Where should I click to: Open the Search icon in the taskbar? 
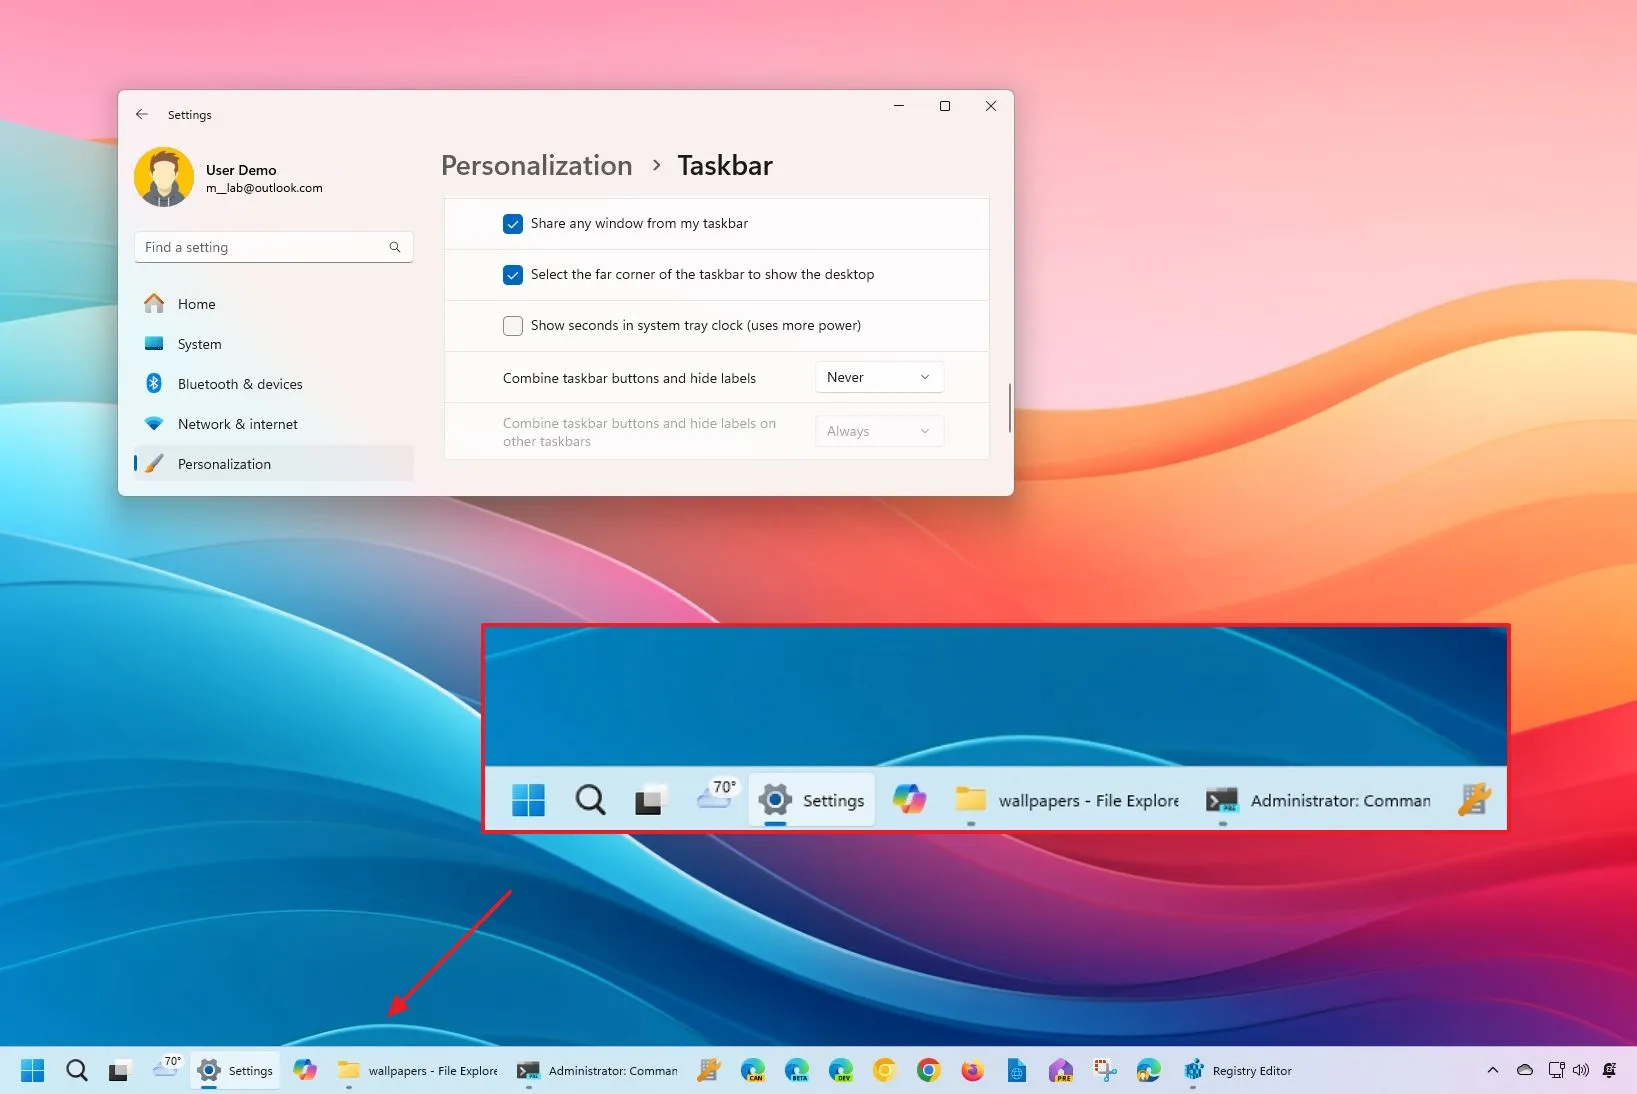pyautogui.click(x=76, y=1070)
